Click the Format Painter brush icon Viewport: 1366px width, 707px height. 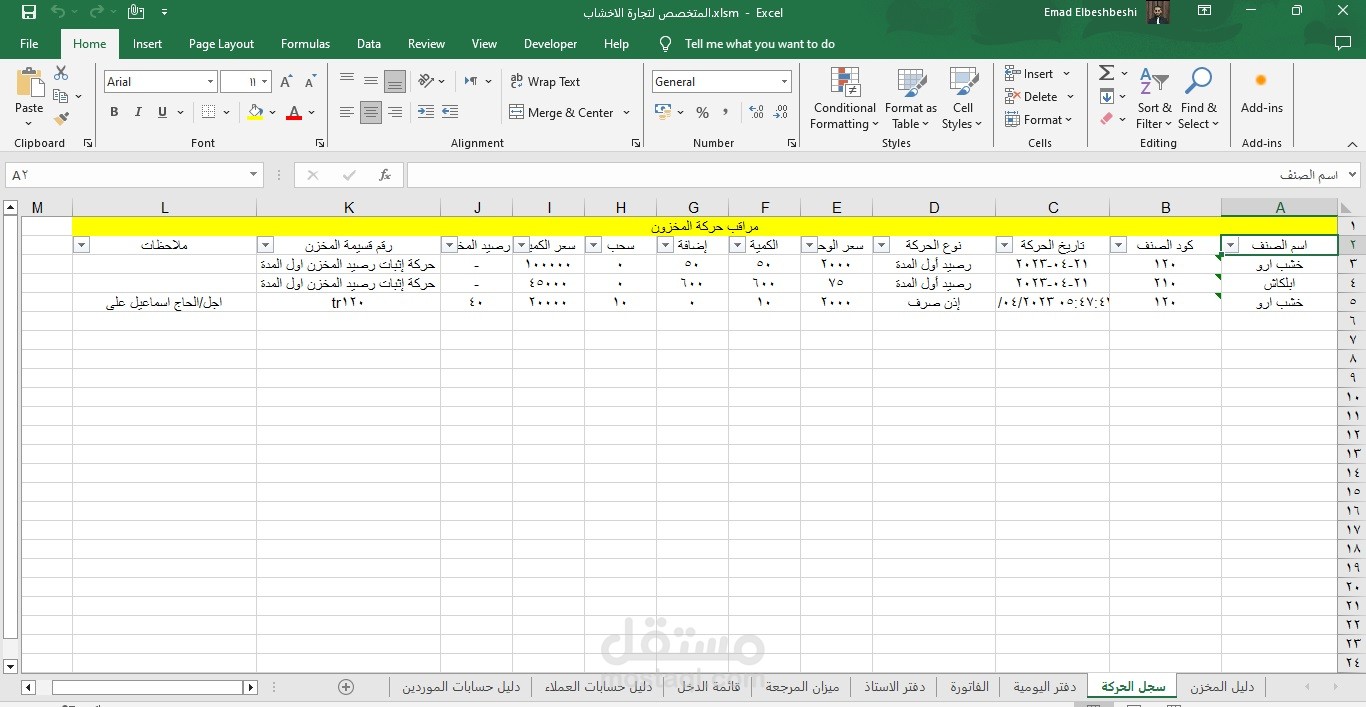[61, 119]
